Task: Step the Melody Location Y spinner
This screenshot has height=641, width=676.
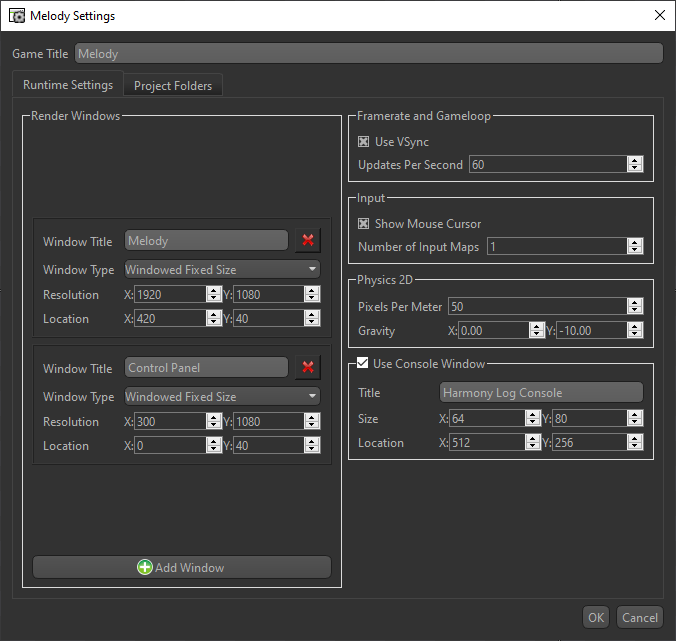Action: click(312, 319)
